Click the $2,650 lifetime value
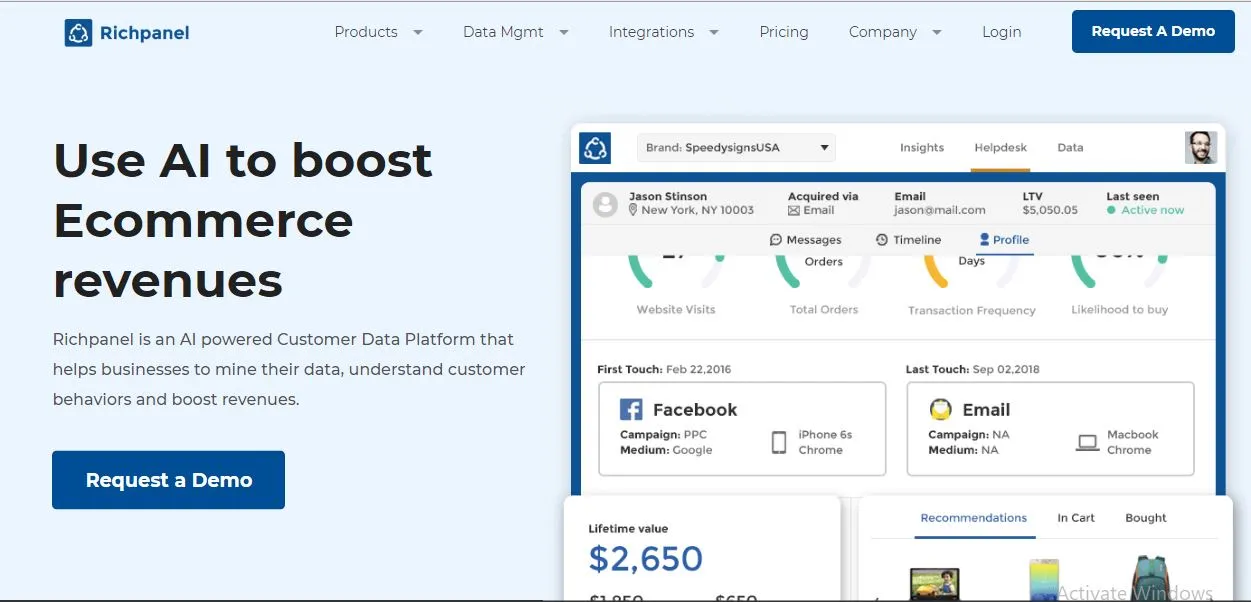The image size is (1251, 602). pyautogui.click(x=646, y=558)
